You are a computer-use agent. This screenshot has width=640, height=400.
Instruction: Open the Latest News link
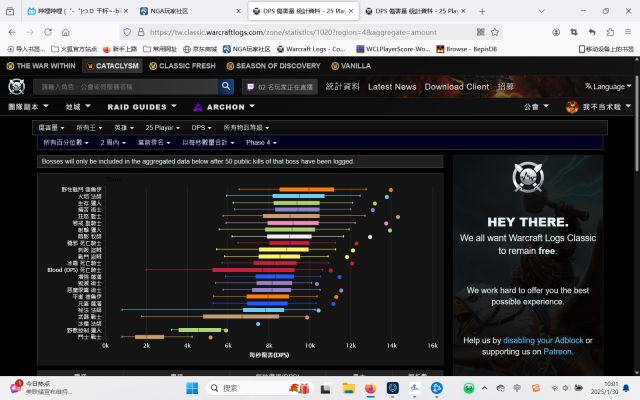(392, 87)
